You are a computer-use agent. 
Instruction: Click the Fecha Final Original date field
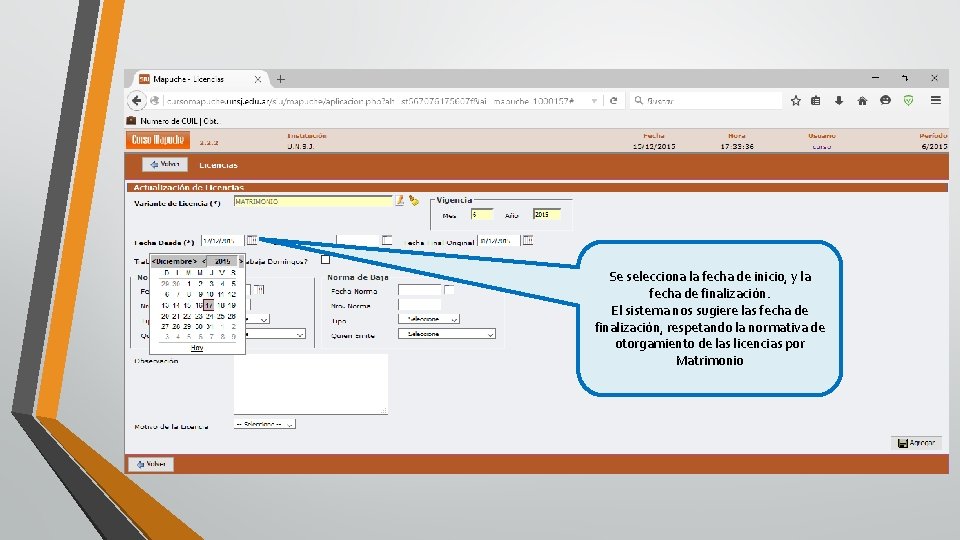(499, 241)
